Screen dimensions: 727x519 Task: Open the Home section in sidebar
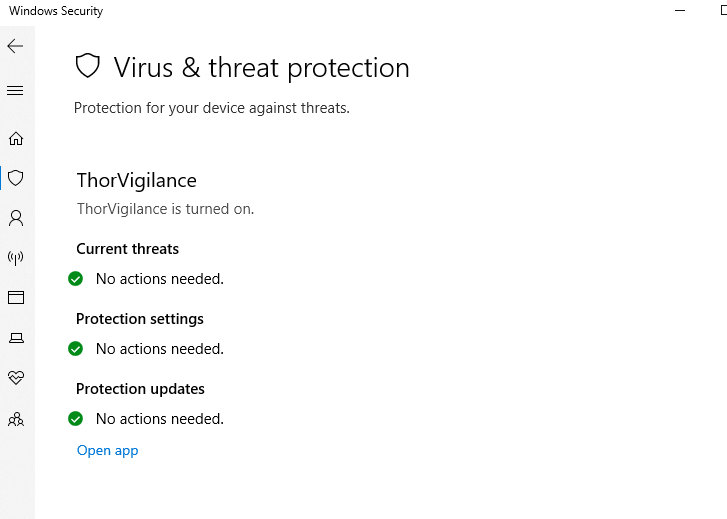[x=15, y=138]
